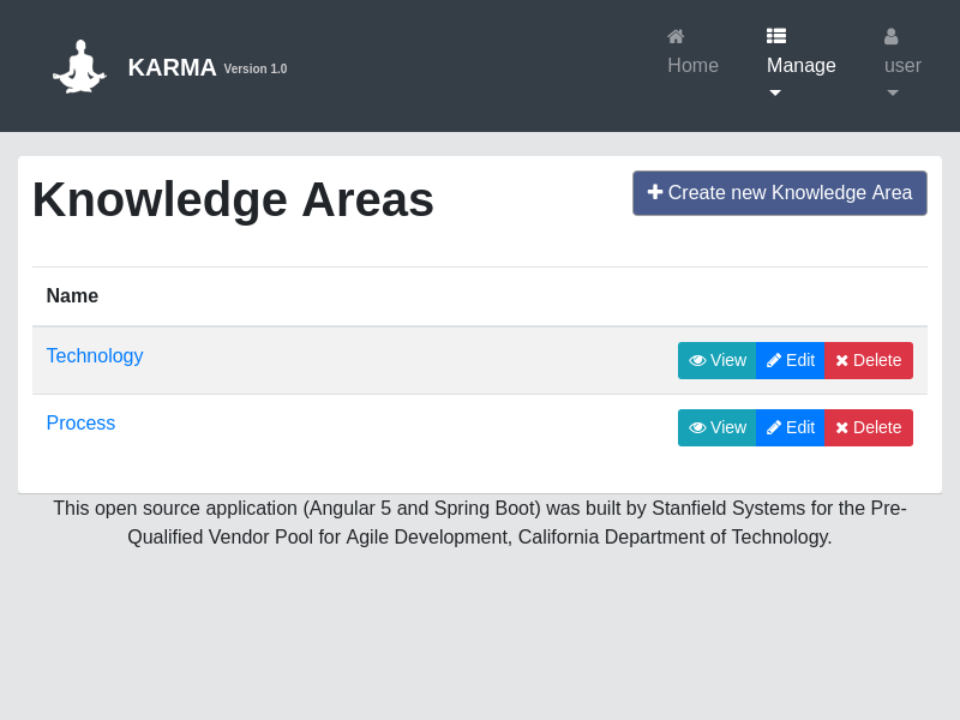The image size is (960, 720).
Task: Click the eye icon in Technology row
Action: tap(697, 361)
